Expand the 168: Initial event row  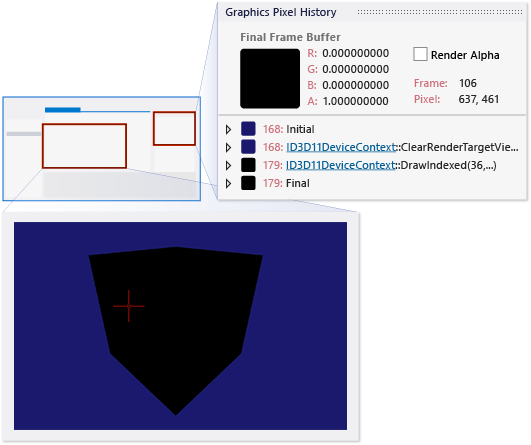click(229, 129)
